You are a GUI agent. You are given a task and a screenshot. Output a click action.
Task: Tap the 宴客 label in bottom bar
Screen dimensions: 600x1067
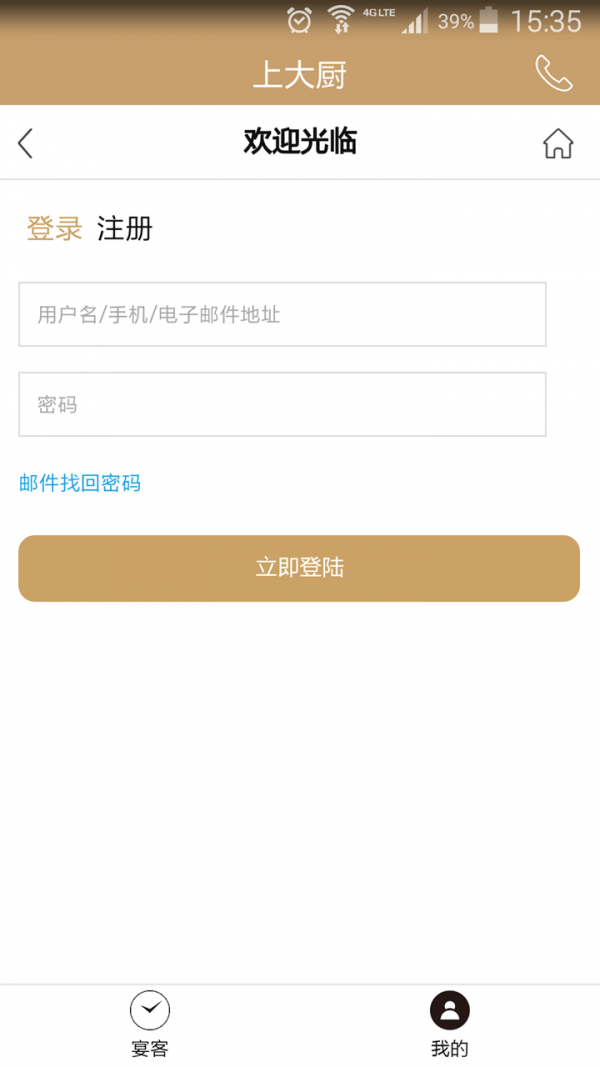pyautogui.click(x=150, y=1049)
